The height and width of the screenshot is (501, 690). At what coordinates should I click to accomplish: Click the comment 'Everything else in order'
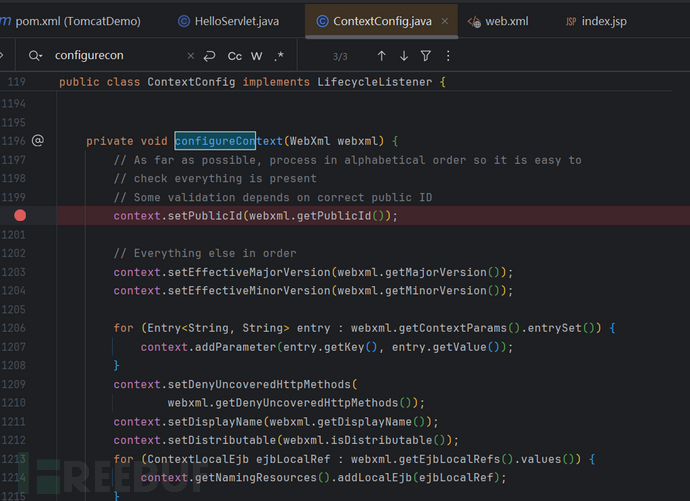tap(205, 253)
